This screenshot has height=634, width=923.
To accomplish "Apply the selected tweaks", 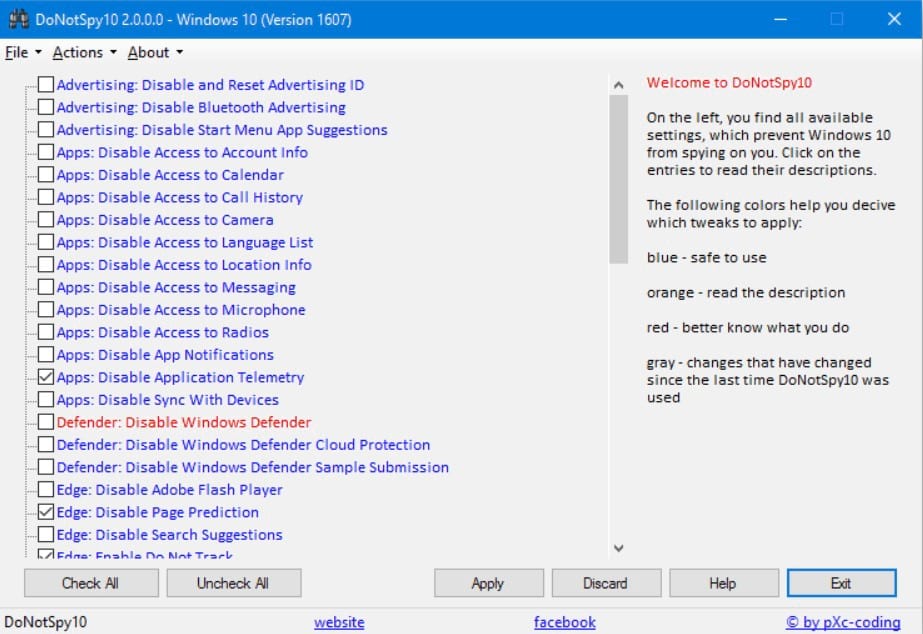I will click(x=488, y=583).
